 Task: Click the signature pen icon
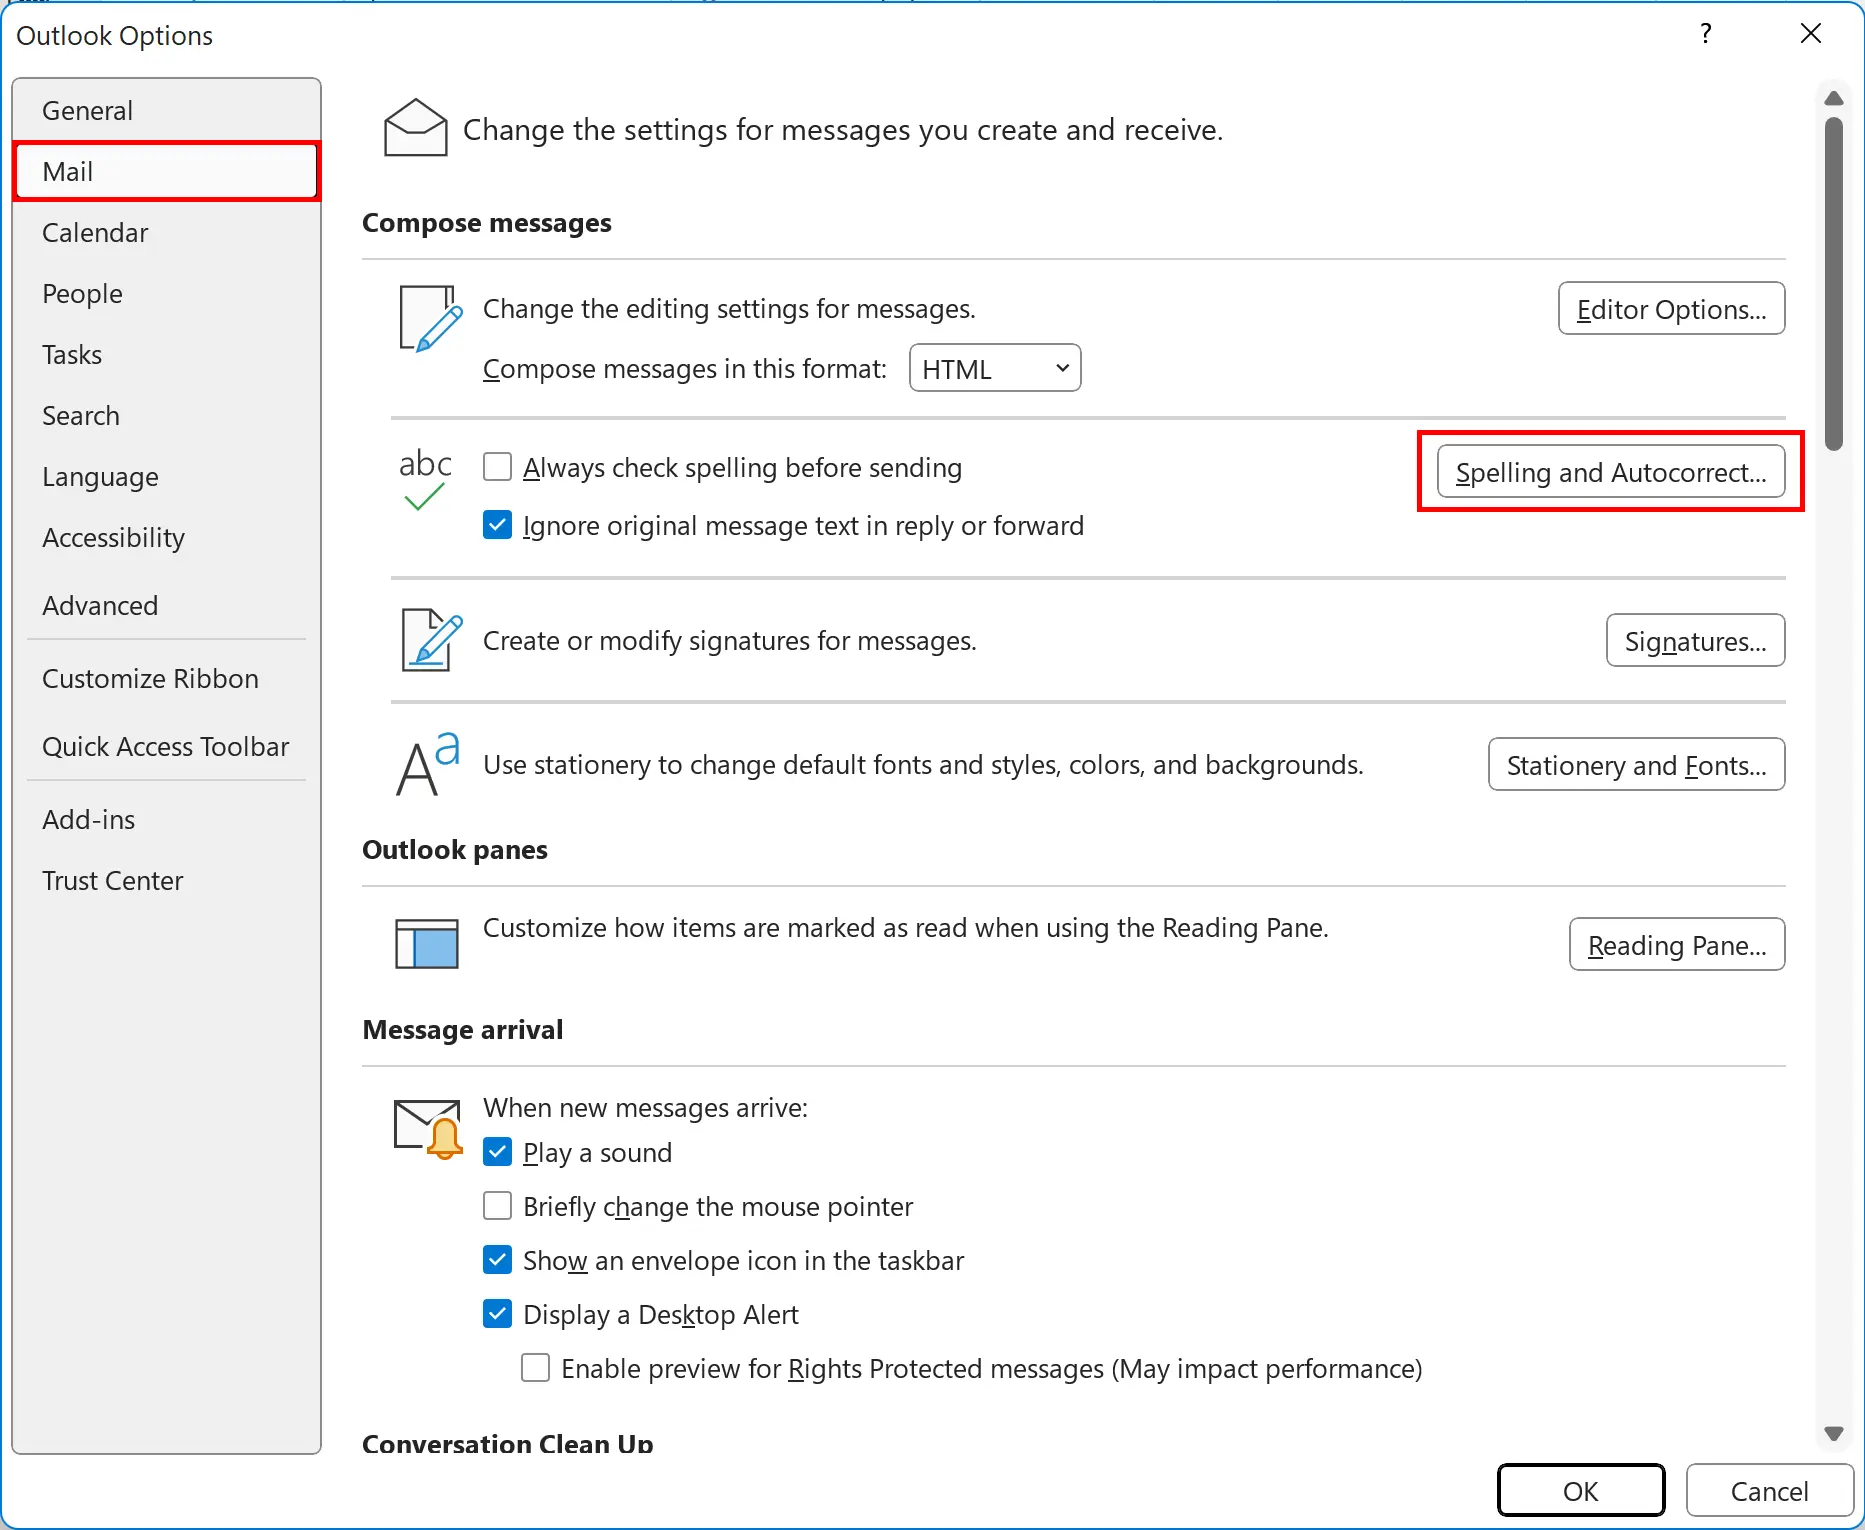[431, 640]
